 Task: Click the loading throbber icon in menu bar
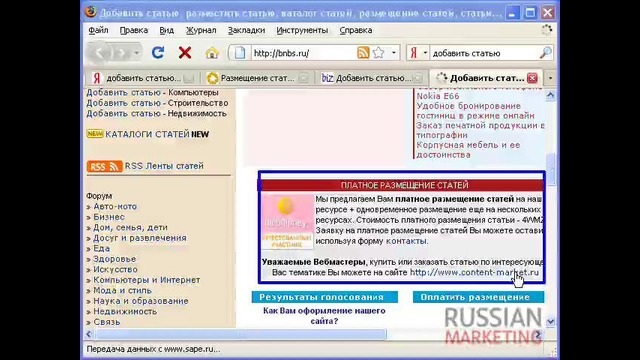(x=547, y=30)
